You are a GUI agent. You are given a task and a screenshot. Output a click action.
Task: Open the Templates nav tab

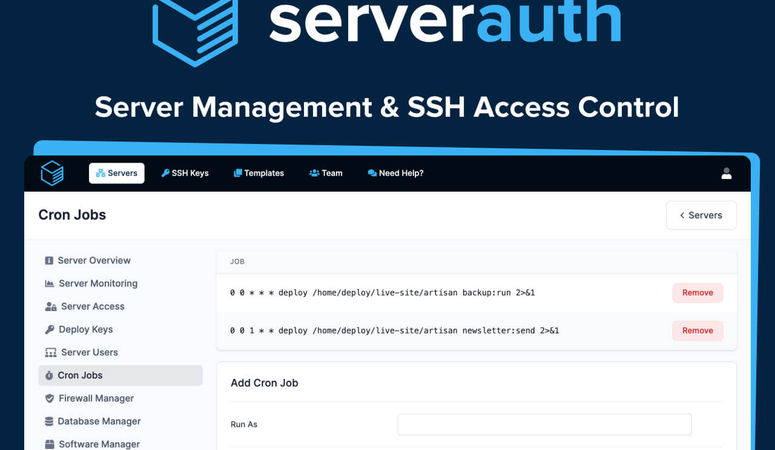pos(258,173)
